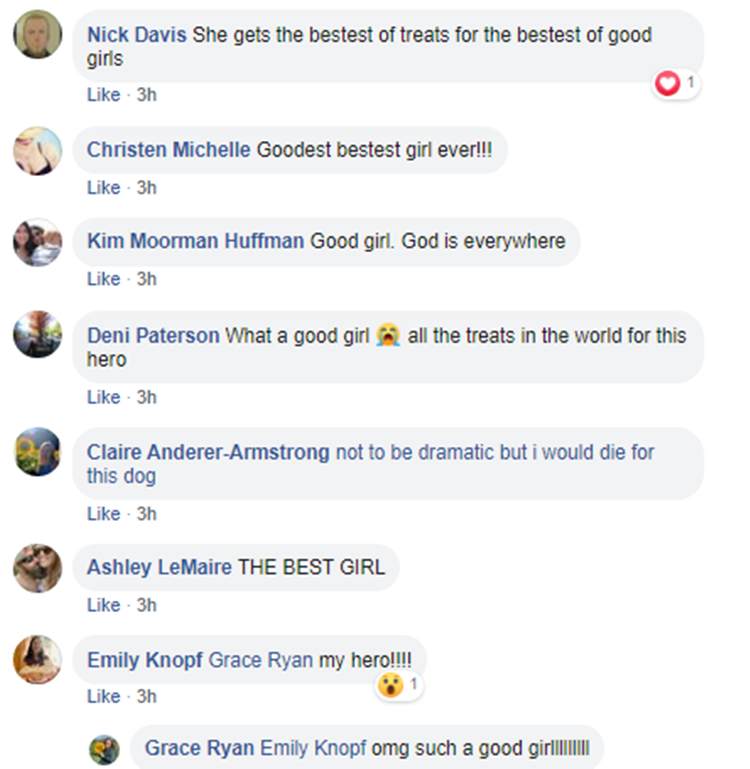Click the wow reaction on Emily Knopf's comment

390,685
